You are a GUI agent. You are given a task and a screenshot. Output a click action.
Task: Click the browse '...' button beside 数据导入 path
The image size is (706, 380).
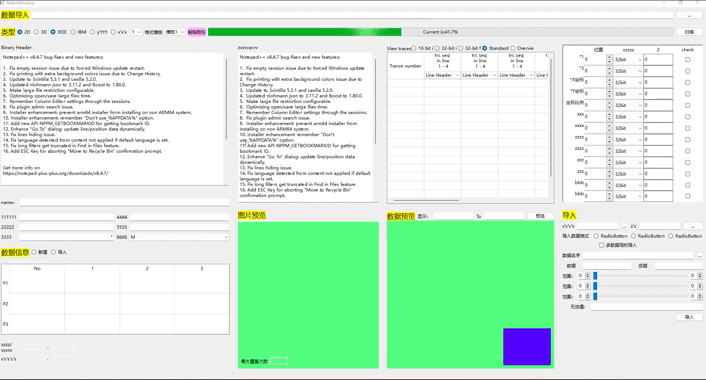689,15
